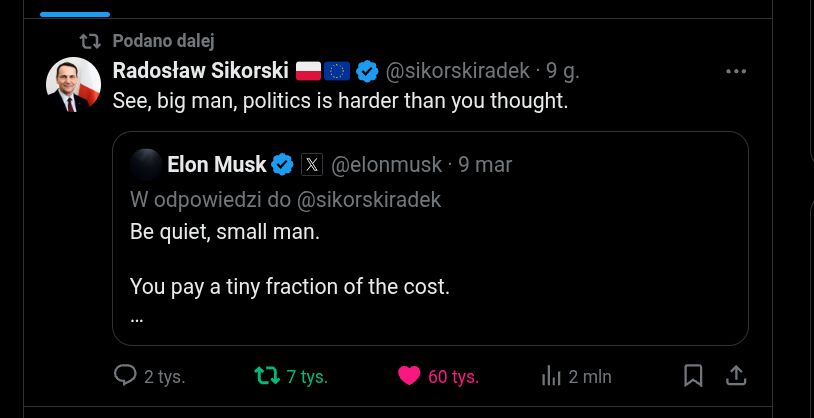Click the reply comment icon
814x418 pixels.
pyautogui.click(x=125, y=375)
